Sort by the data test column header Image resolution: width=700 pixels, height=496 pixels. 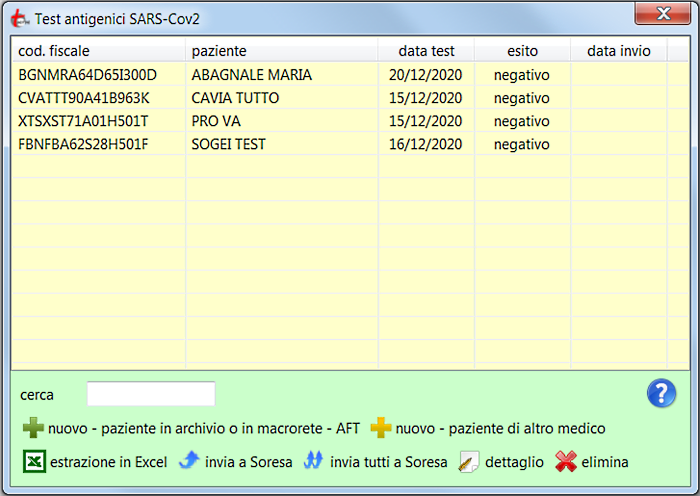tap(426, 50)
